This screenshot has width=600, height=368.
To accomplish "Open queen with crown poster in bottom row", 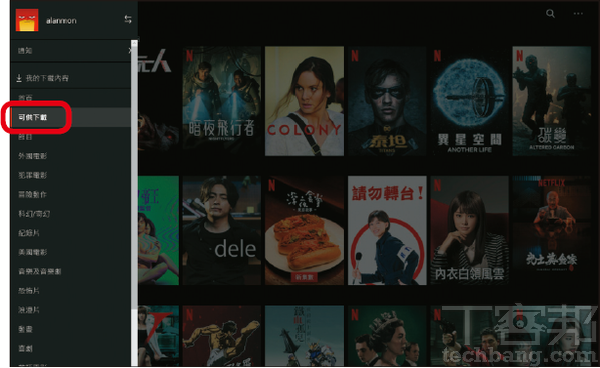I will click(x=387, y=336).
